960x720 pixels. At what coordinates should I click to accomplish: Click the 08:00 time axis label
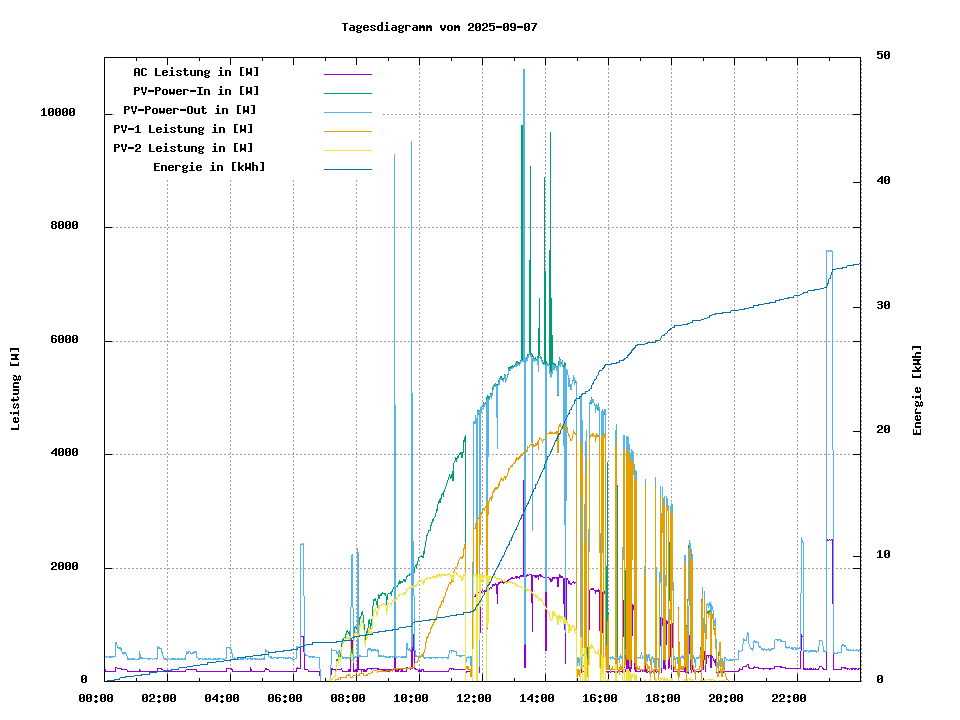(348, 698)
